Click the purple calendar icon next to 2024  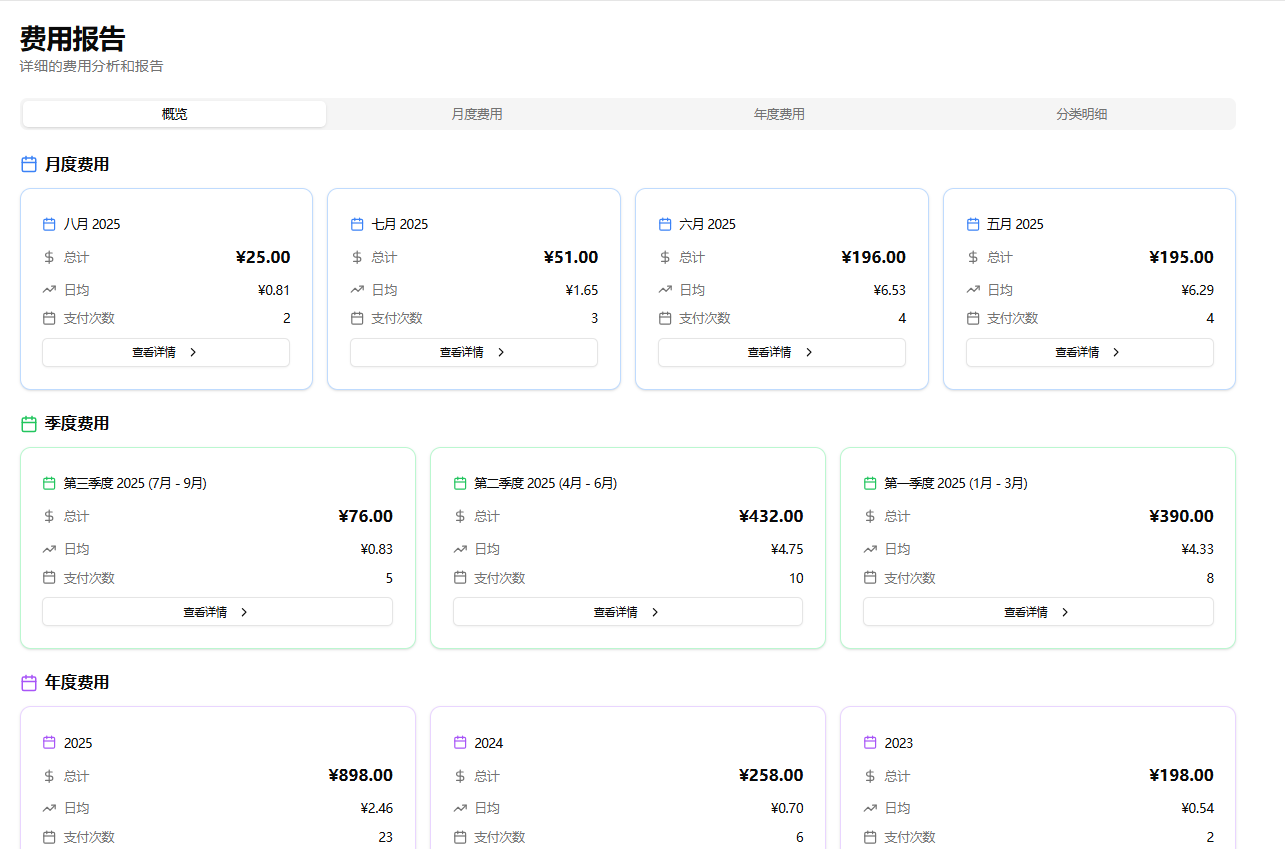tap(460, 742)
